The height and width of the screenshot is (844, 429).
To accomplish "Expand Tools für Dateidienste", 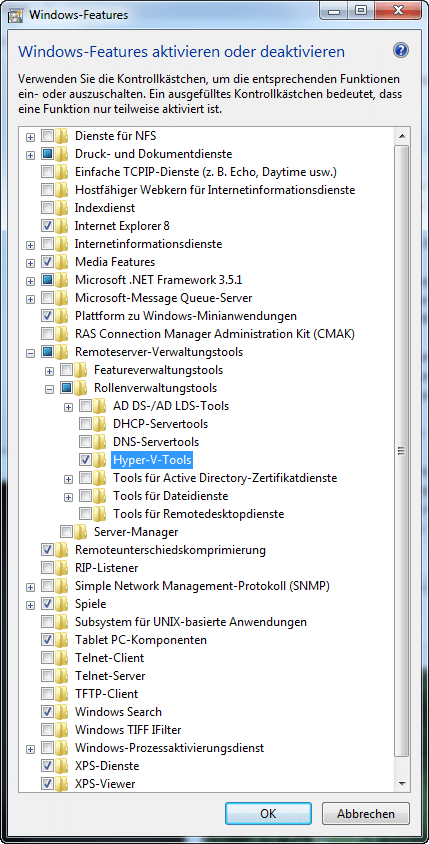I will [x=68, y=497].
